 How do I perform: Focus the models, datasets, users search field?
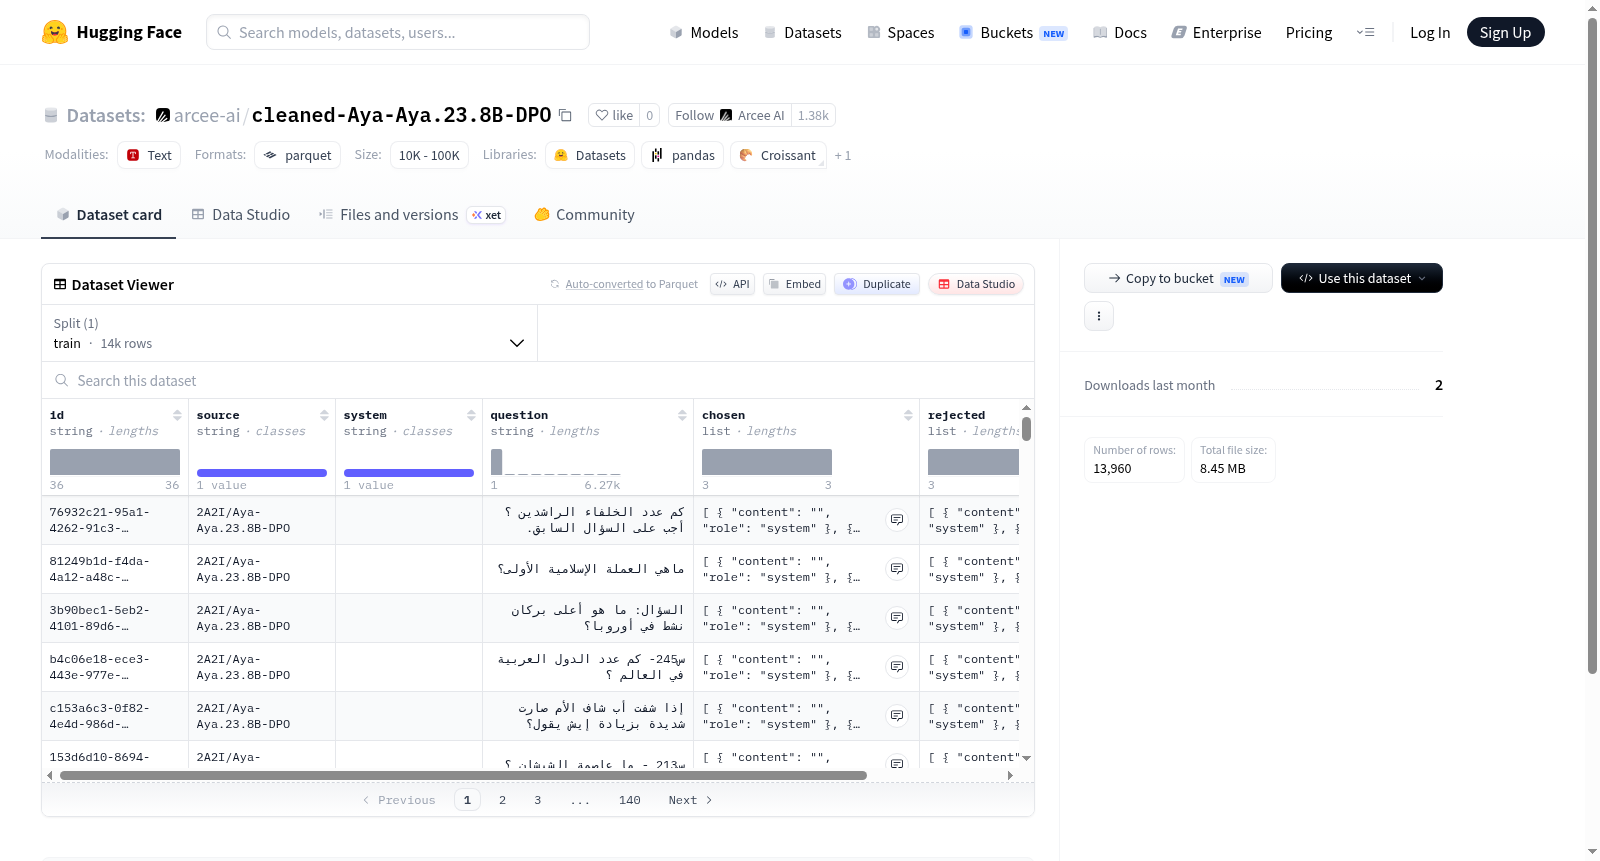(398, 32)
